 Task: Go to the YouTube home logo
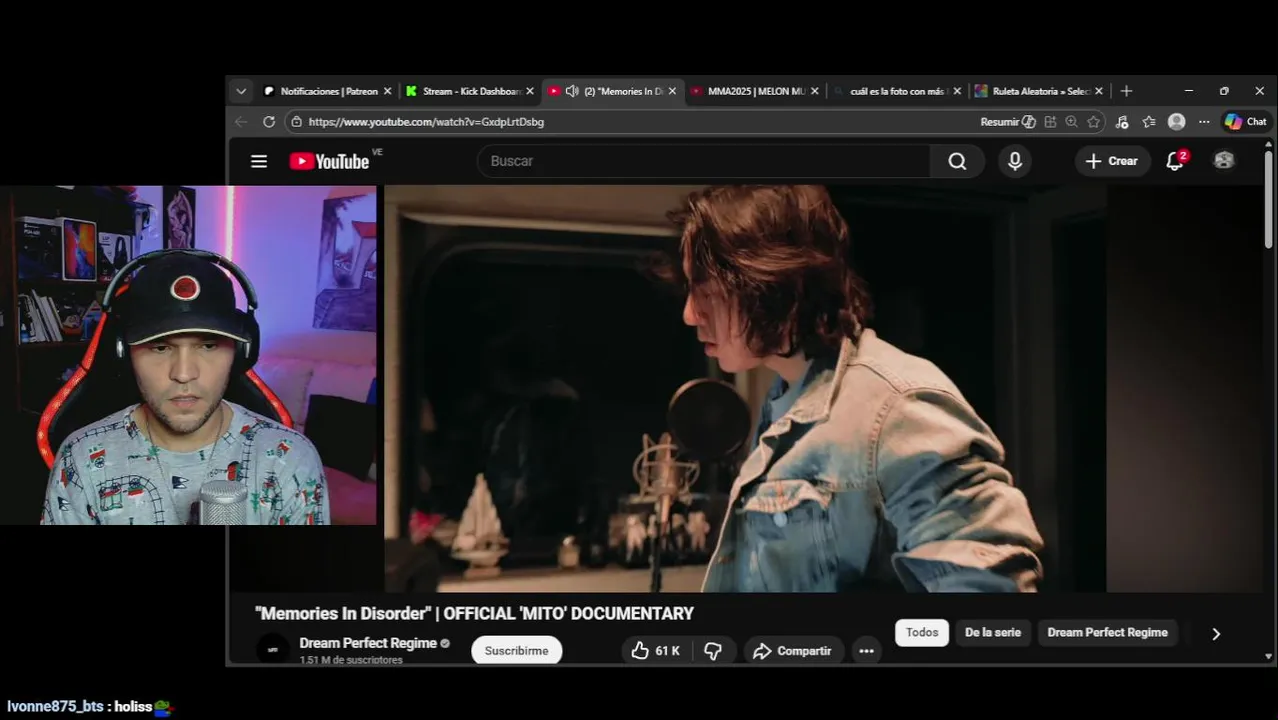pyautogui.click(x=330, y=161)
